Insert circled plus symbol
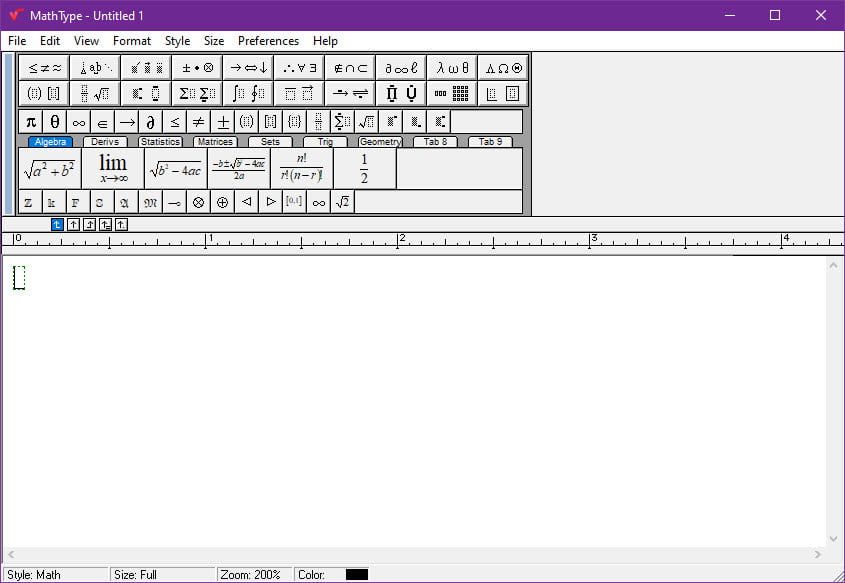This screenshot has width=845, height=583. [x=223, y=202]
